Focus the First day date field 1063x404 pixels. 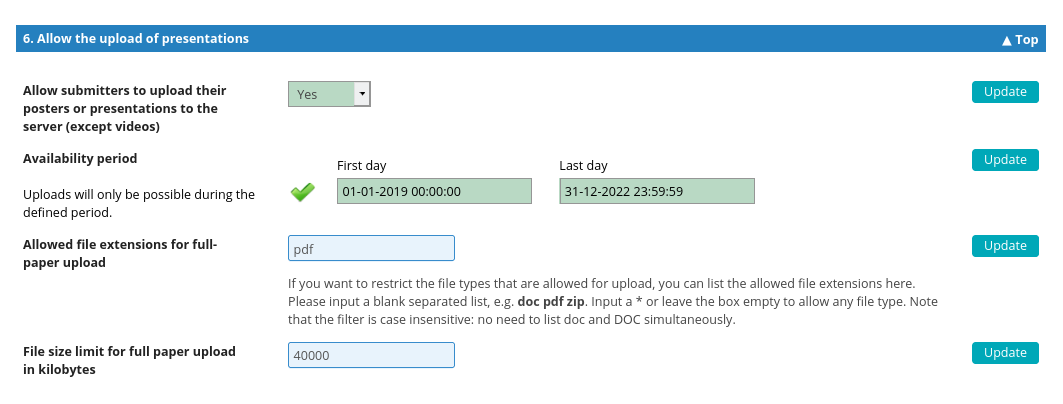(434, 191)
